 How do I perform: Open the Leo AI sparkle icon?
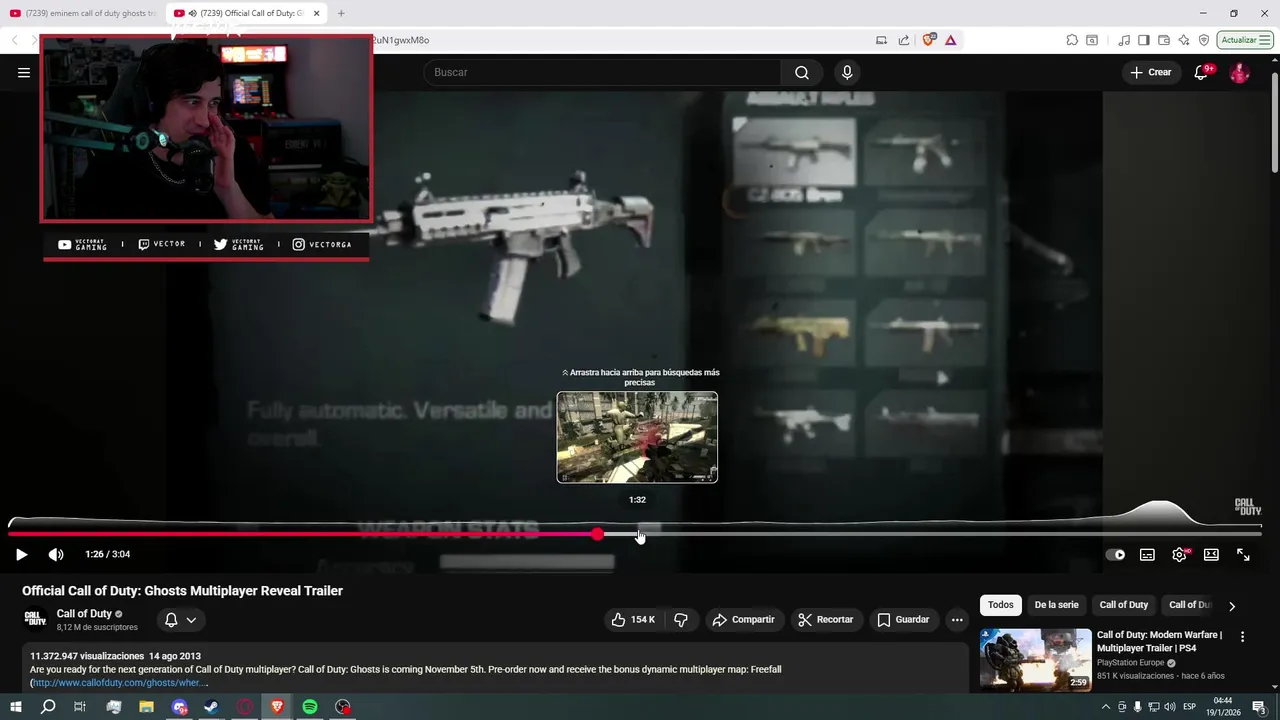1184,40
